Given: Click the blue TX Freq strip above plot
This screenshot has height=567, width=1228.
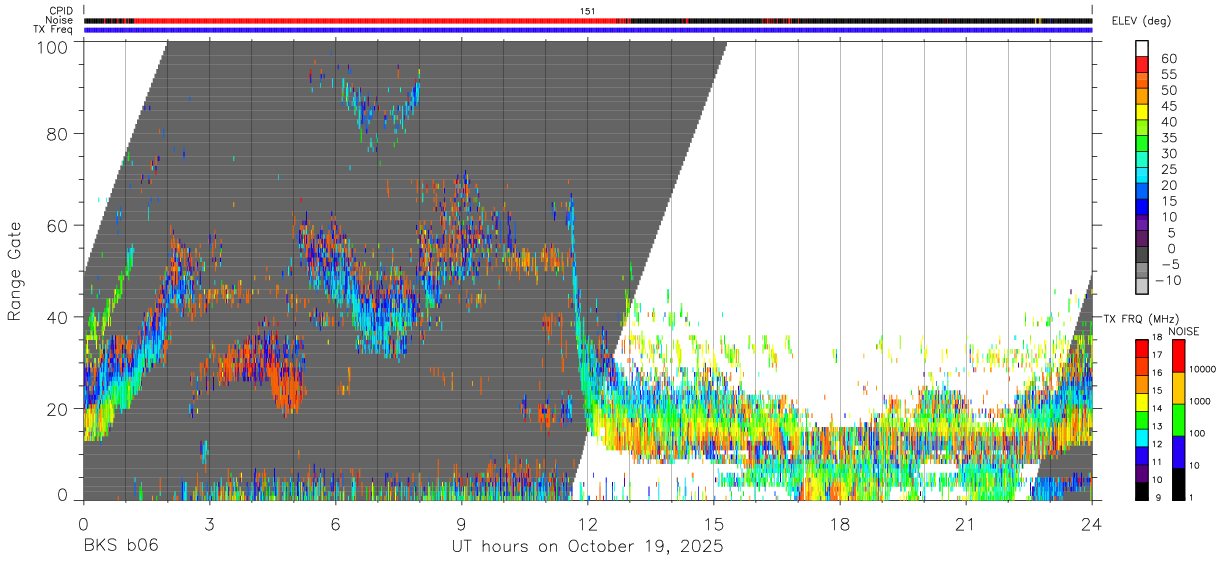Looking at the screenshot, I should (588, 30).
